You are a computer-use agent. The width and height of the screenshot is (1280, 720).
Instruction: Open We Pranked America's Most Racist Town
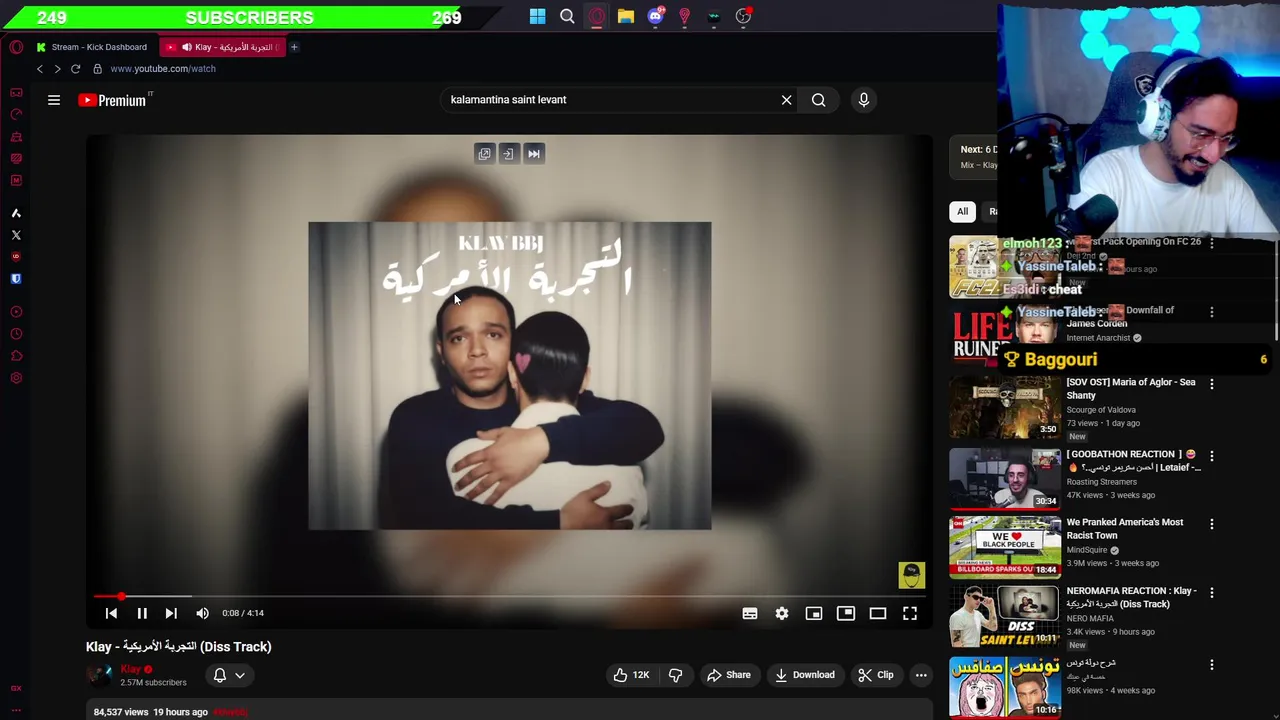pyautogui.click(x=1125, y=528)
